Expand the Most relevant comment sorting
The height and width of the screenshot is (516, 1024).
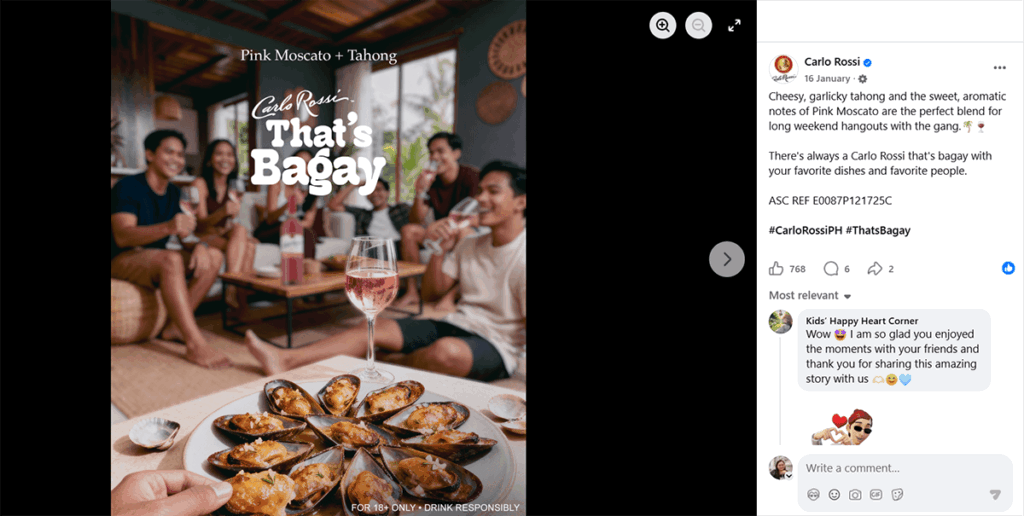click(x=810, y=295)
